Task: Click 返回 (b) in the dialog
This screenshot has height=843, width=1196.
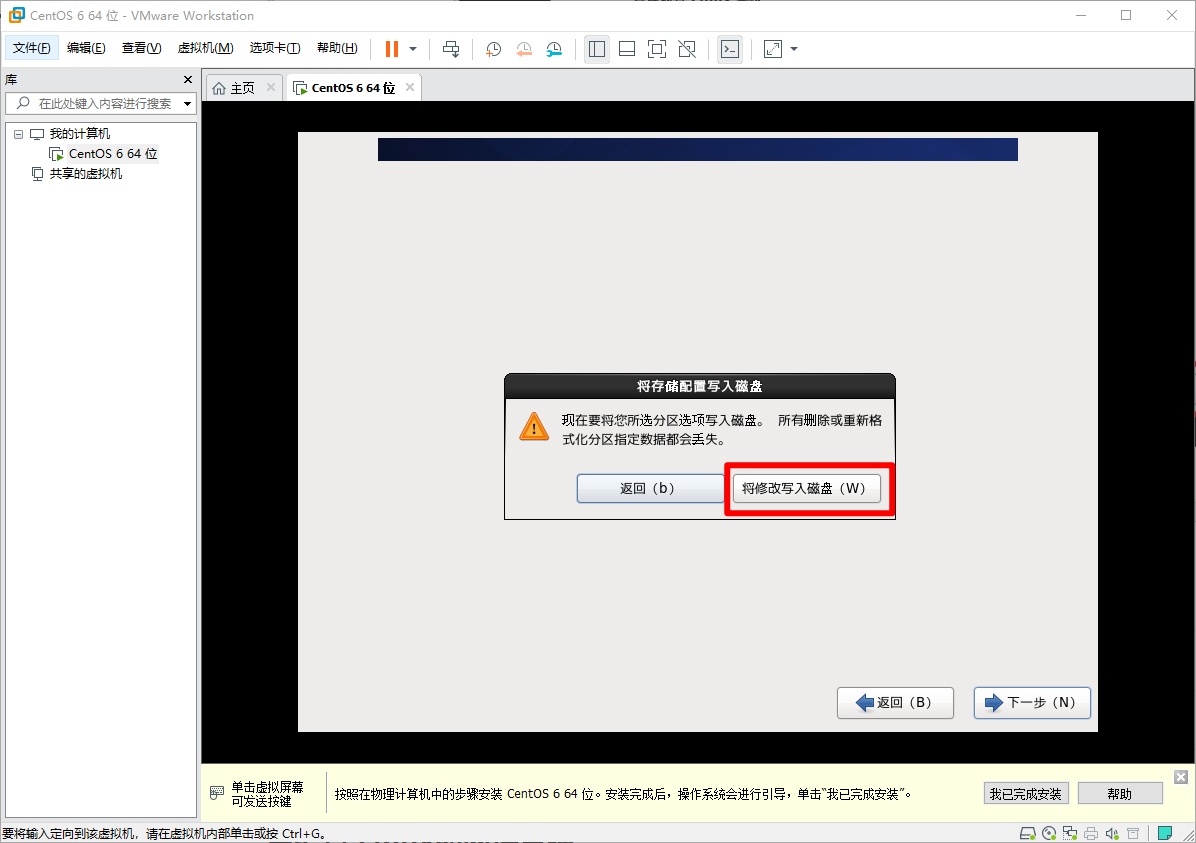Action: (648, 488)
